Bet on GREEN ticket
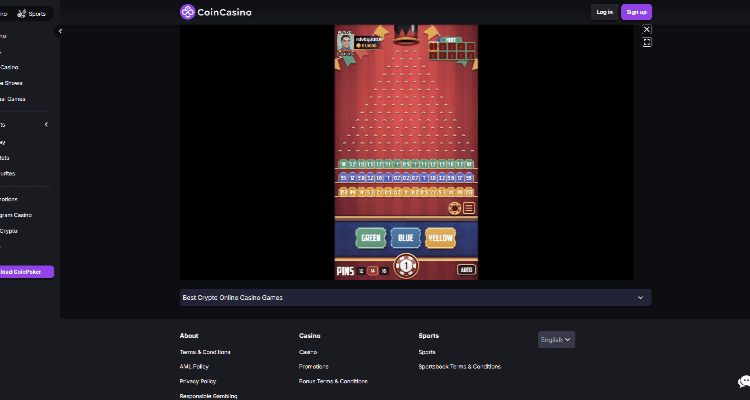 [371, 238]
